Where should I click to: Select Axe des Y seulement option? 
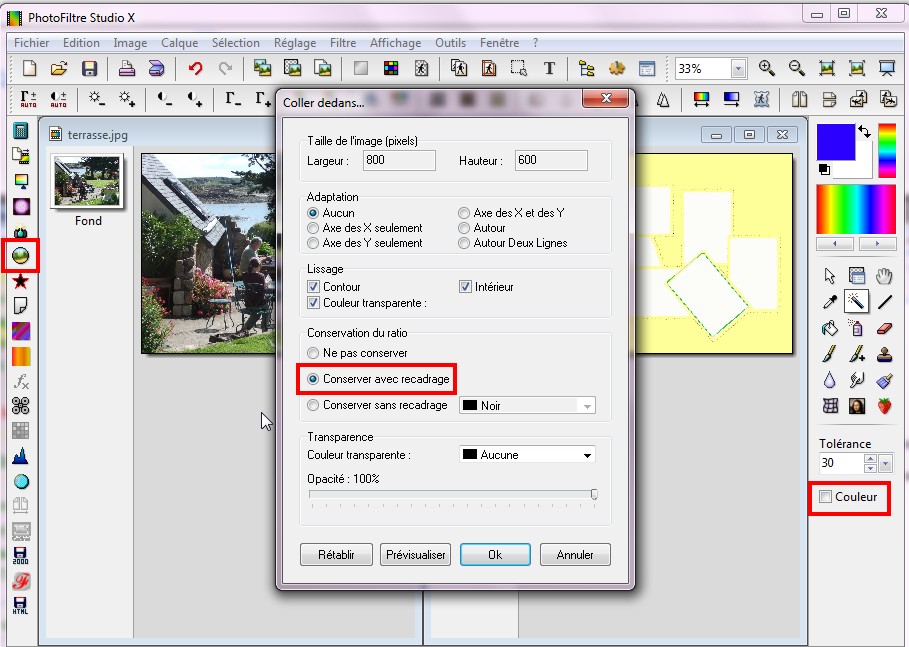pos(313,243)
